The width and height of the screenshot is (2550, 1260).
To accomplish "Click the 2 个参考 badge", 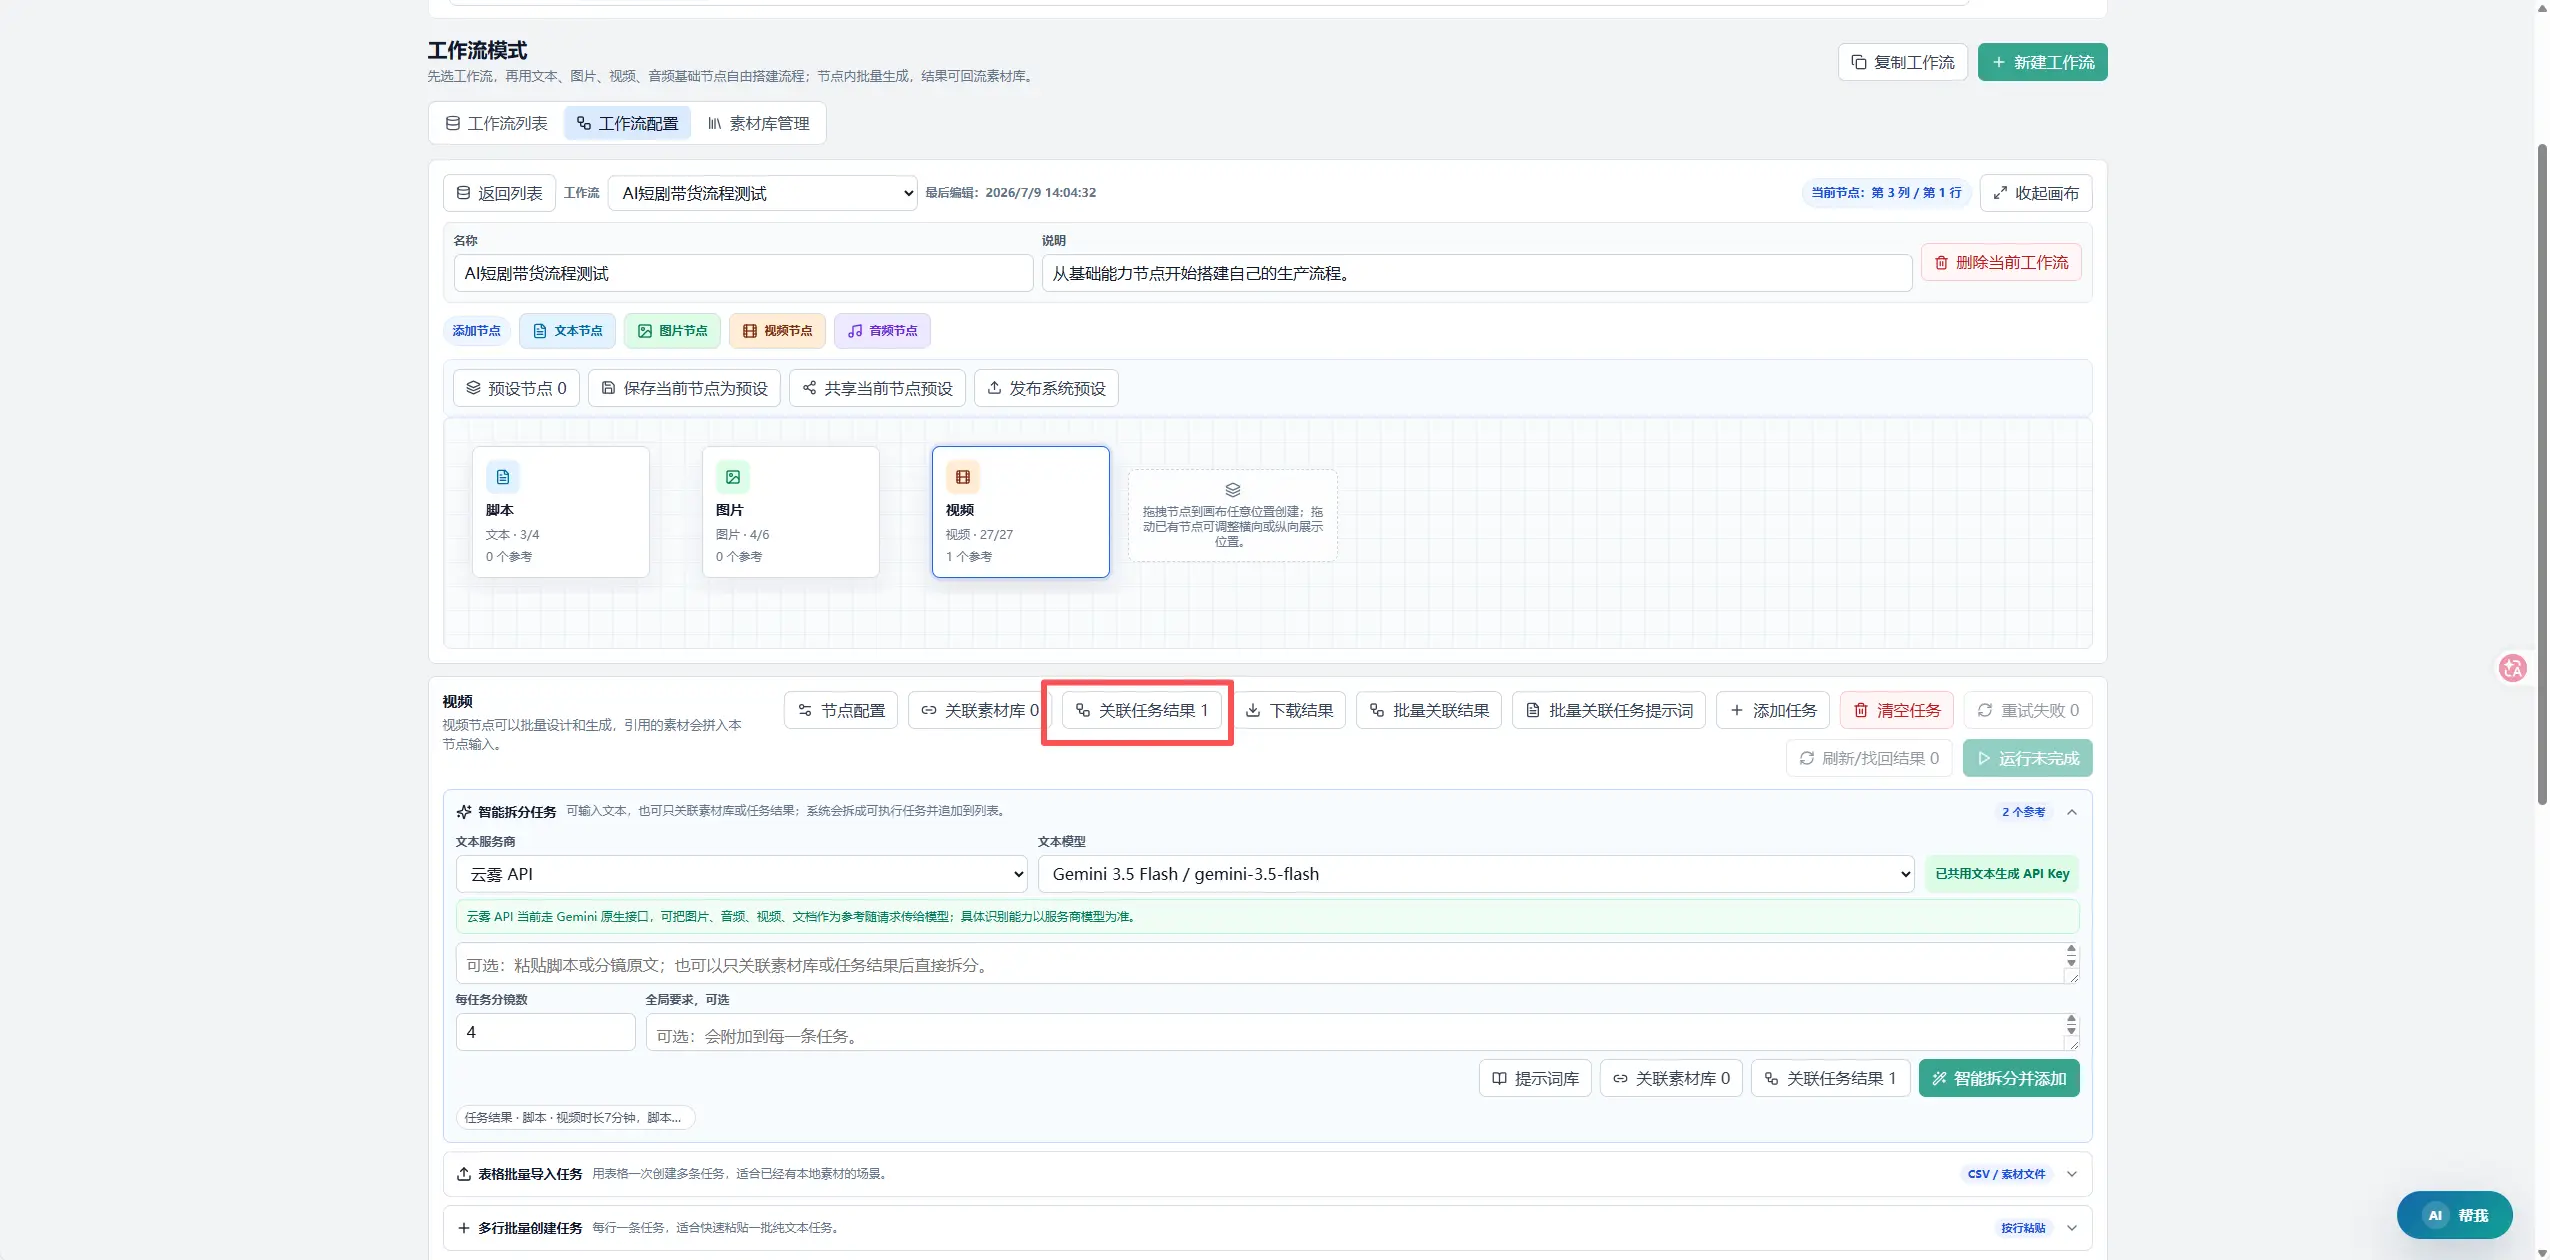I will 2023,812.
